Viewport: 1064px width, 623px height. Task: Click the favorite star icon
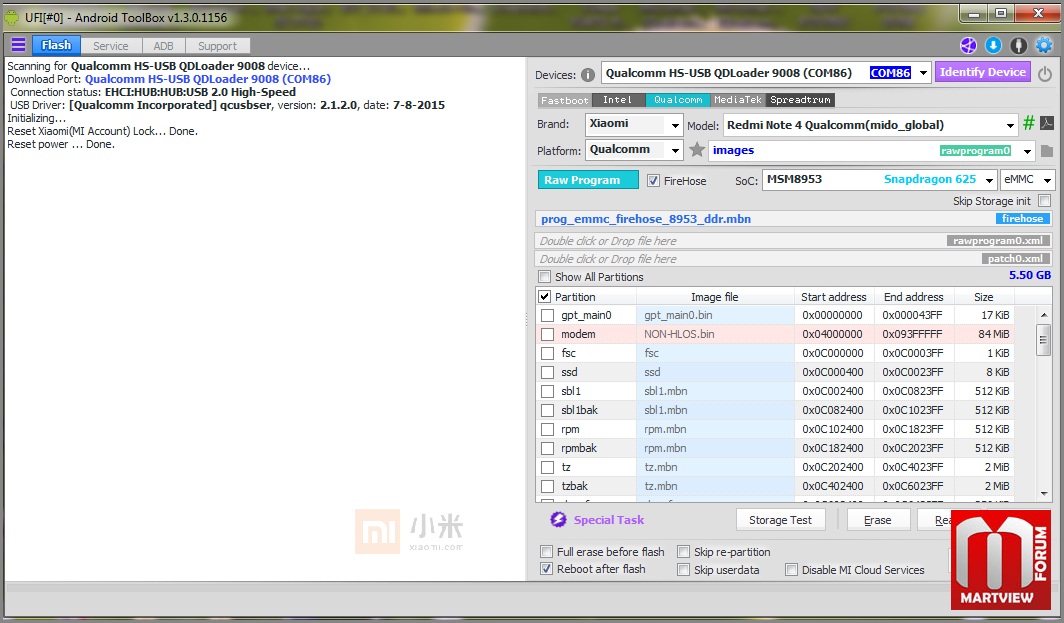697,150
